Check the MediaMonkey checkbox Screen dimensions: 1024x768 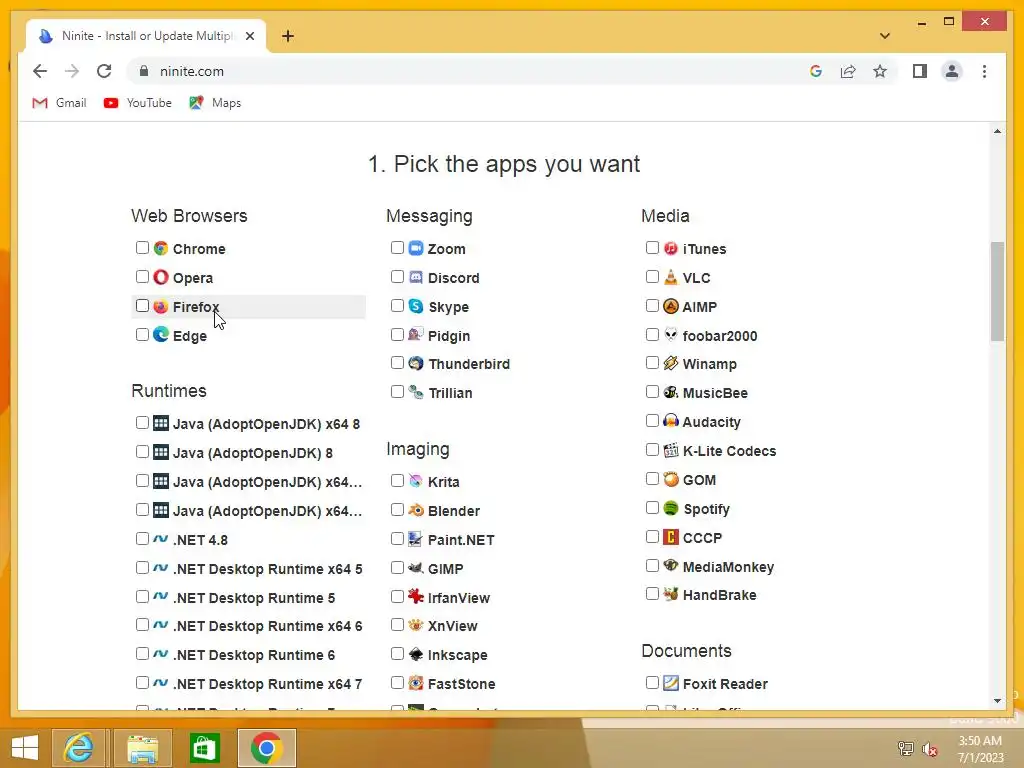pos(652,566)
